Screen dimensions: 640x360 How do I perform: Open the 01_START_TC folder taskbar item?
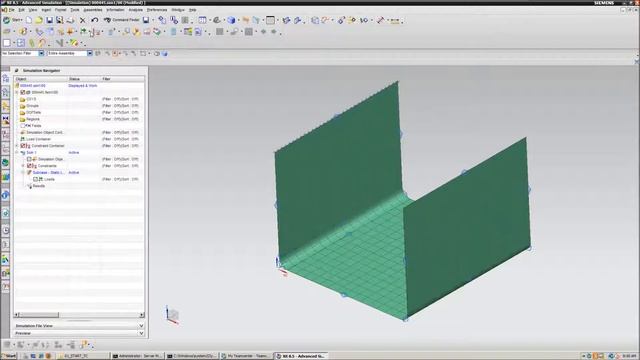(x=83, y=356)
